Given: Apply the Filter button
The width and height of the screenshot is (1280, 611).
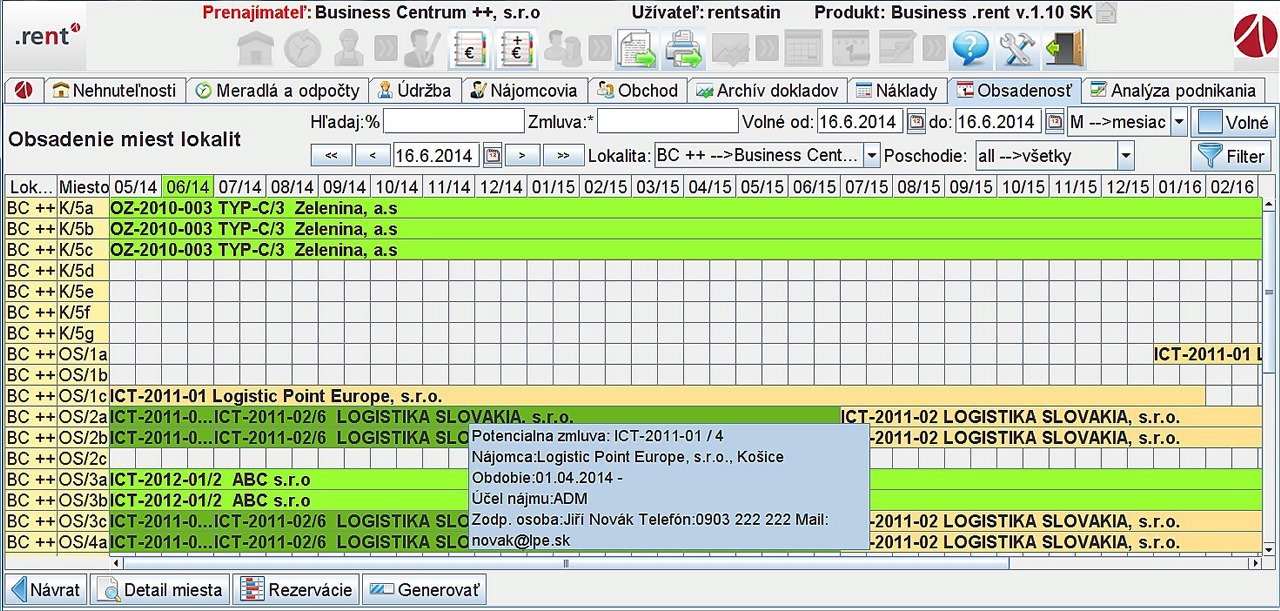Looking at the screenshot, I should click(1232, 155).
